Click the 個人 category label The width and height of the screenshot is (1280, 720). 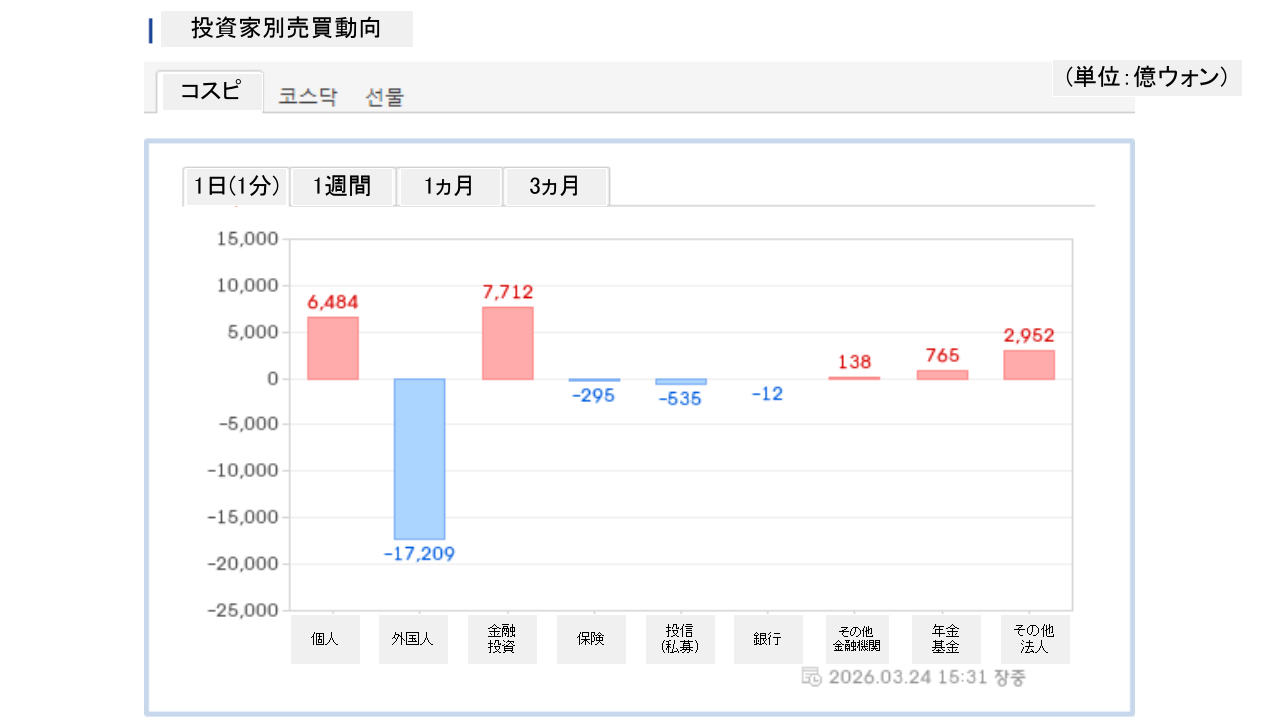pyautogui.click(x=325, y=639)
